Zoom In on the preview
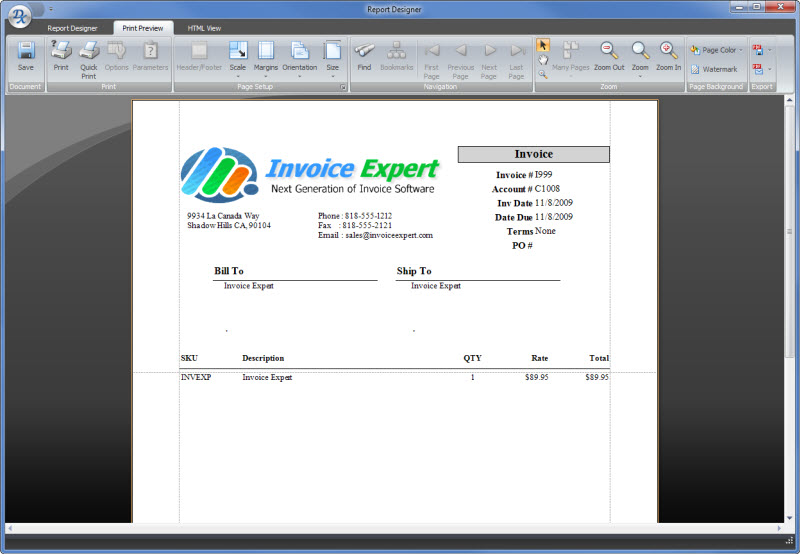Viewport: 800px width, 554px height. pyautogui.click(x=668, y=57)
